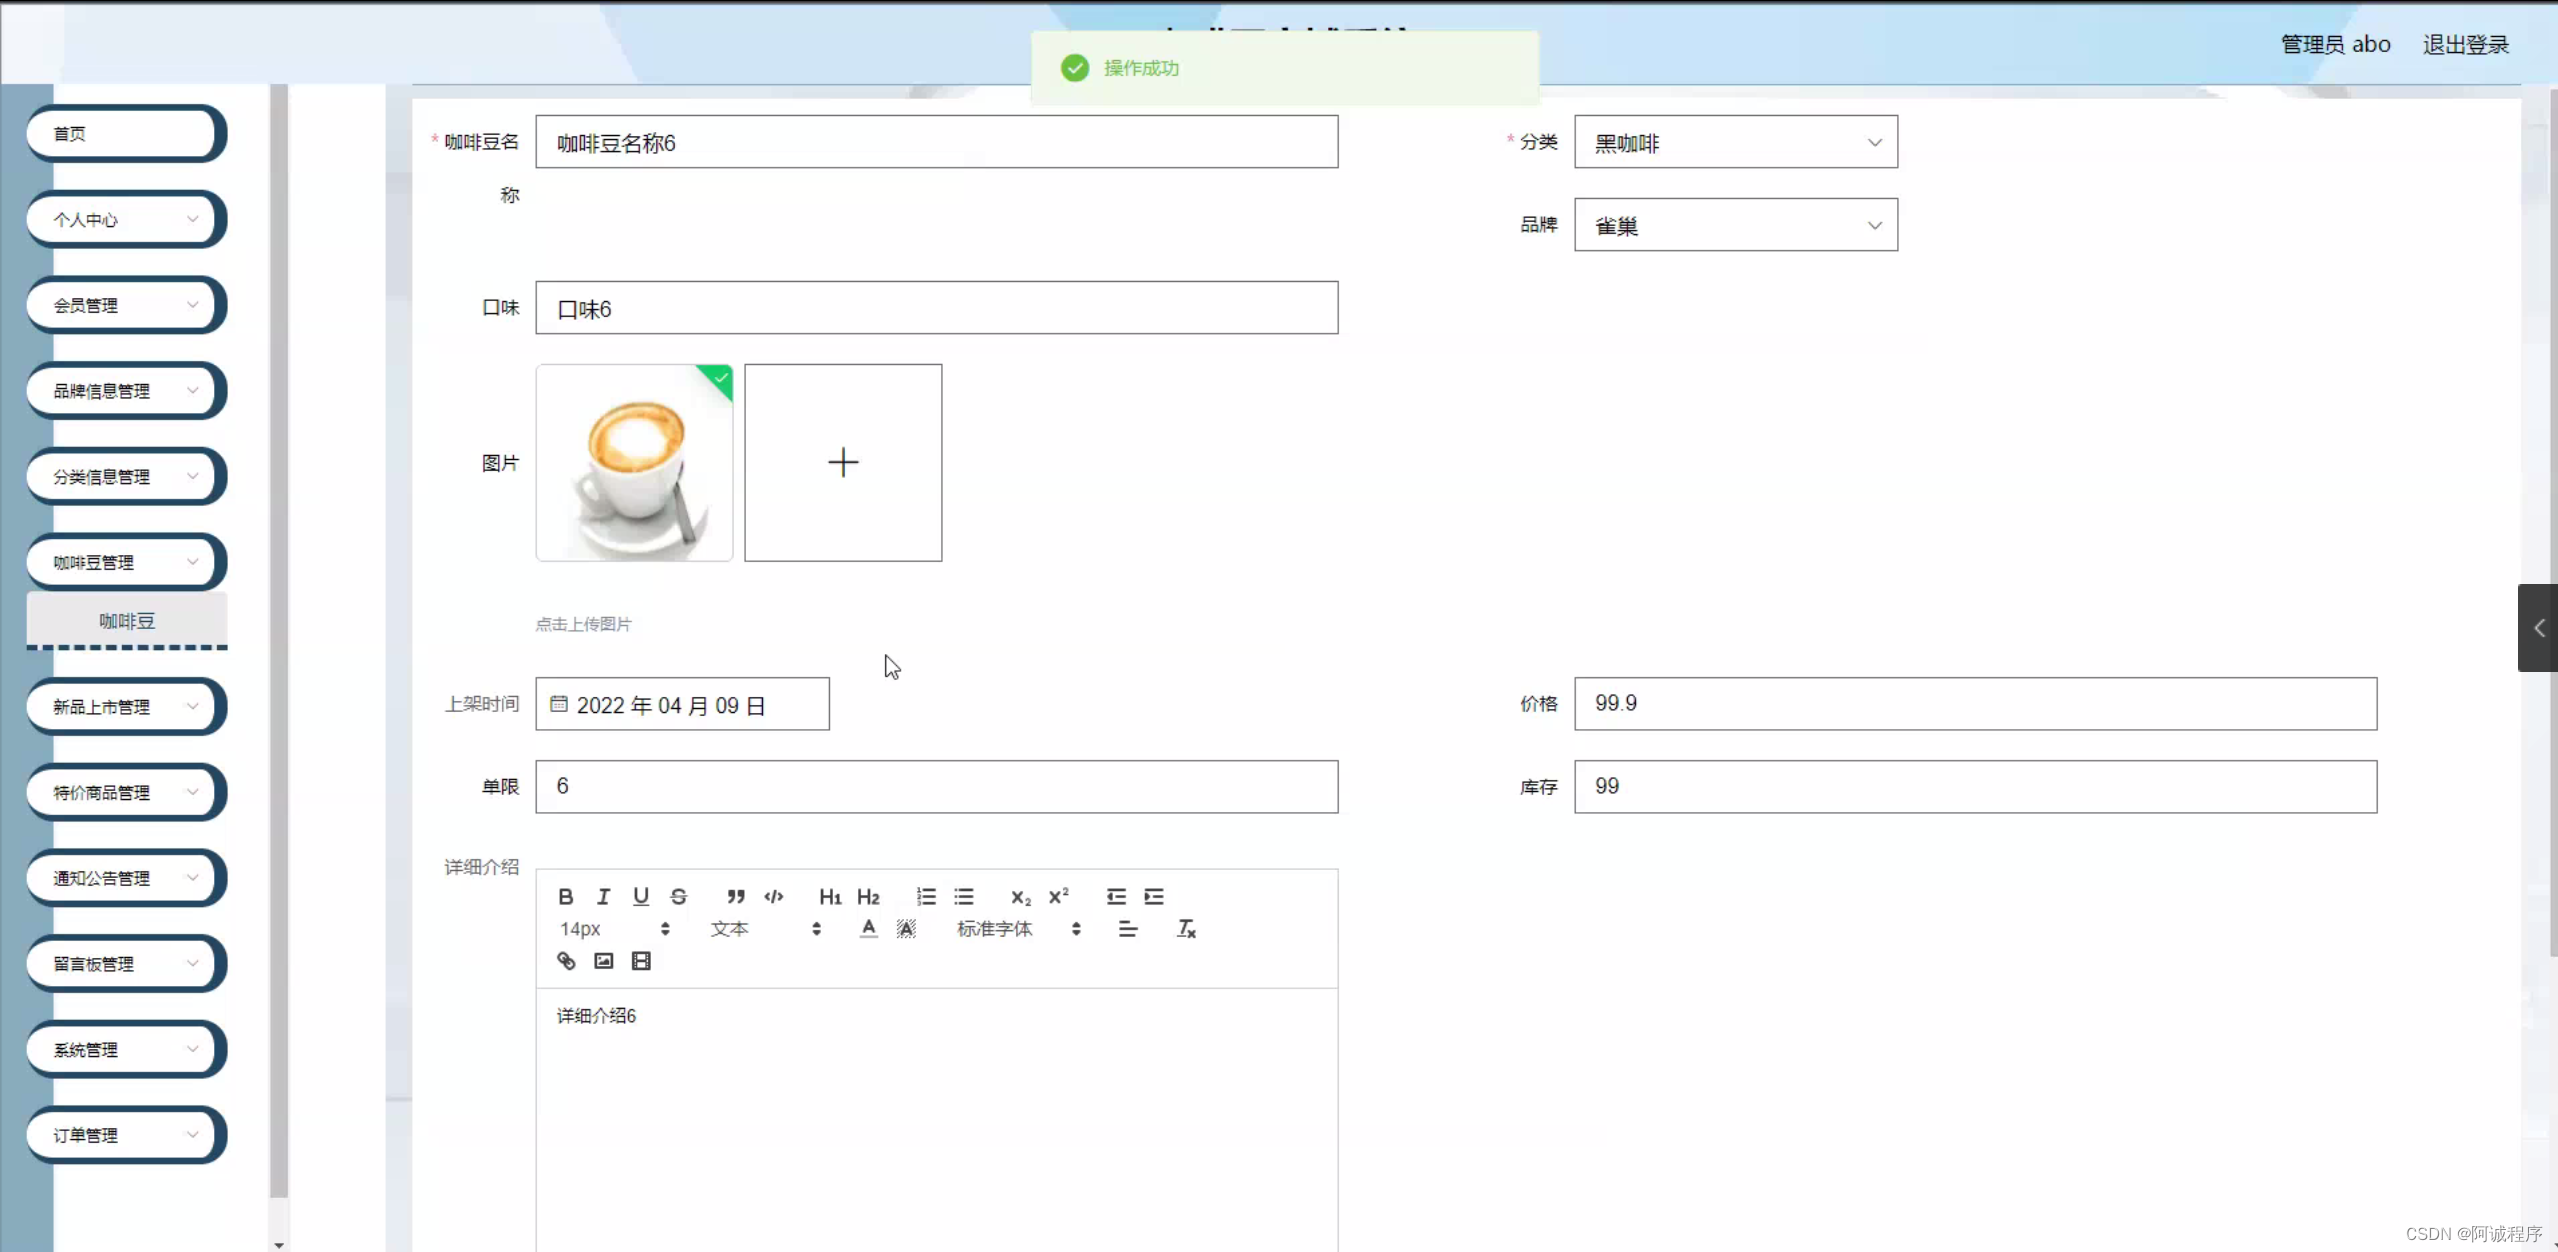Image resolution: width=2558 pixels, height=1252 pixels.
Task: Toggle H1 heading style
Action: tap(830, 896)
